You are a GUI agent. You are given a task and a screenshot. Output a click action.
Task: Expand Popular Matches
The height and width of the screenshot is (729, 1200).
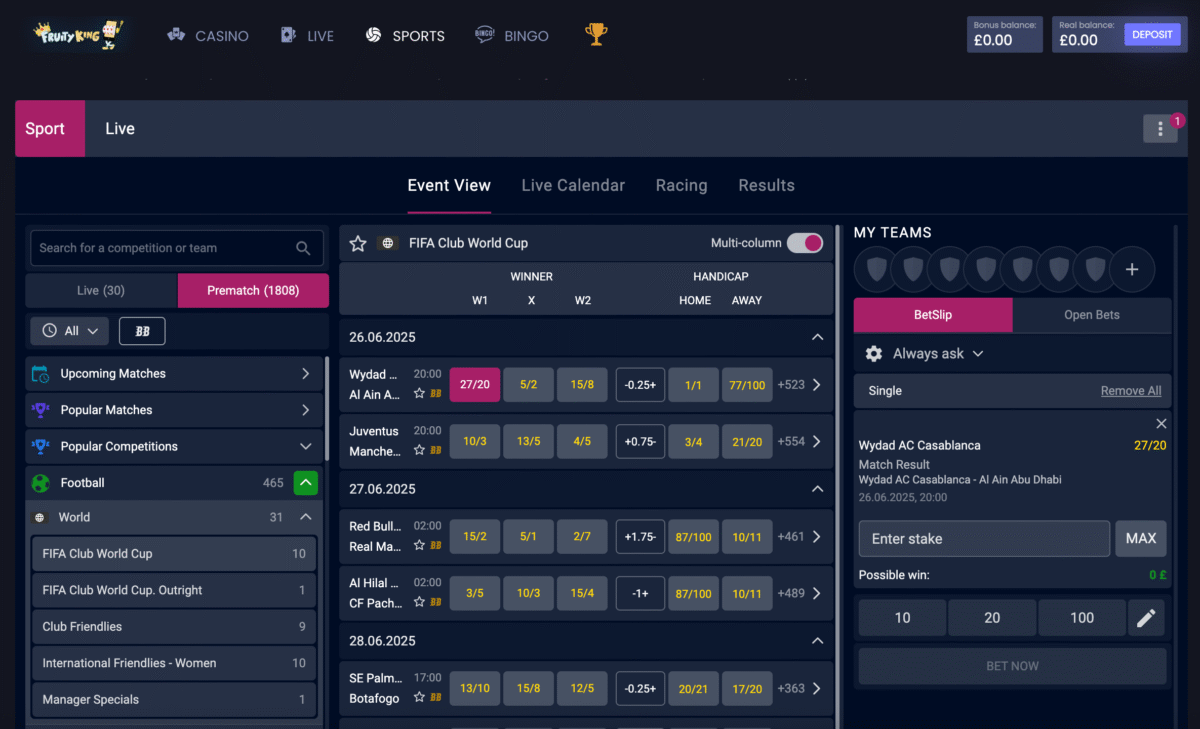pyautogui.click(x=305, y=410)
